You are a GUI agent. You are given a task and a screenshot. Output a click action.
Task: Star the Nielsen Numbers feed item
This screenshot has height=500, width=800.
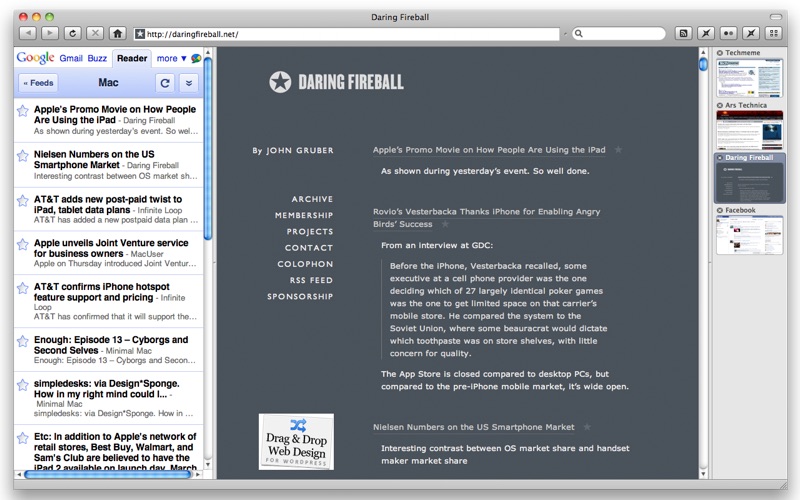(22, 156)
